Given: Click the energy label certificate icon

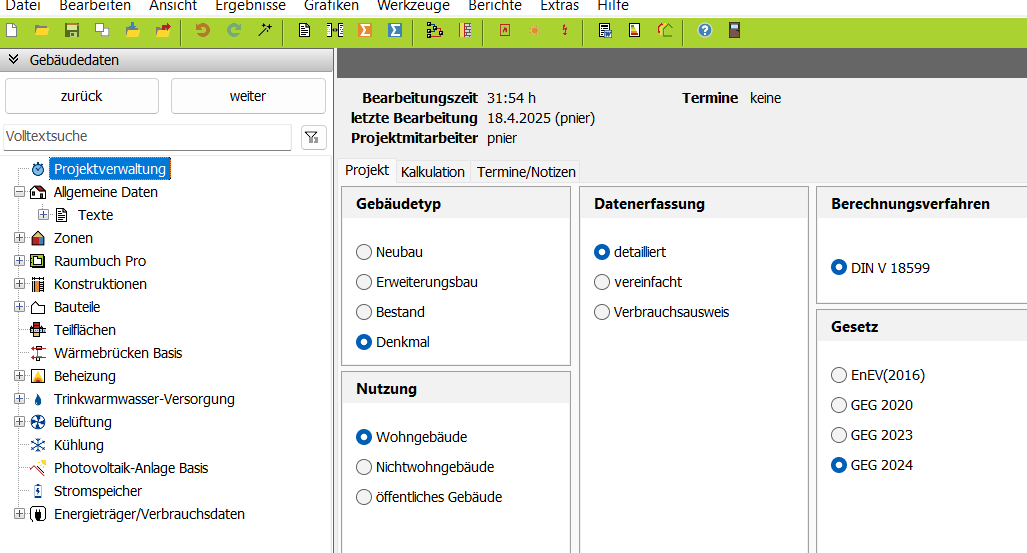Looking at the screenshot, I should (634, 30).
